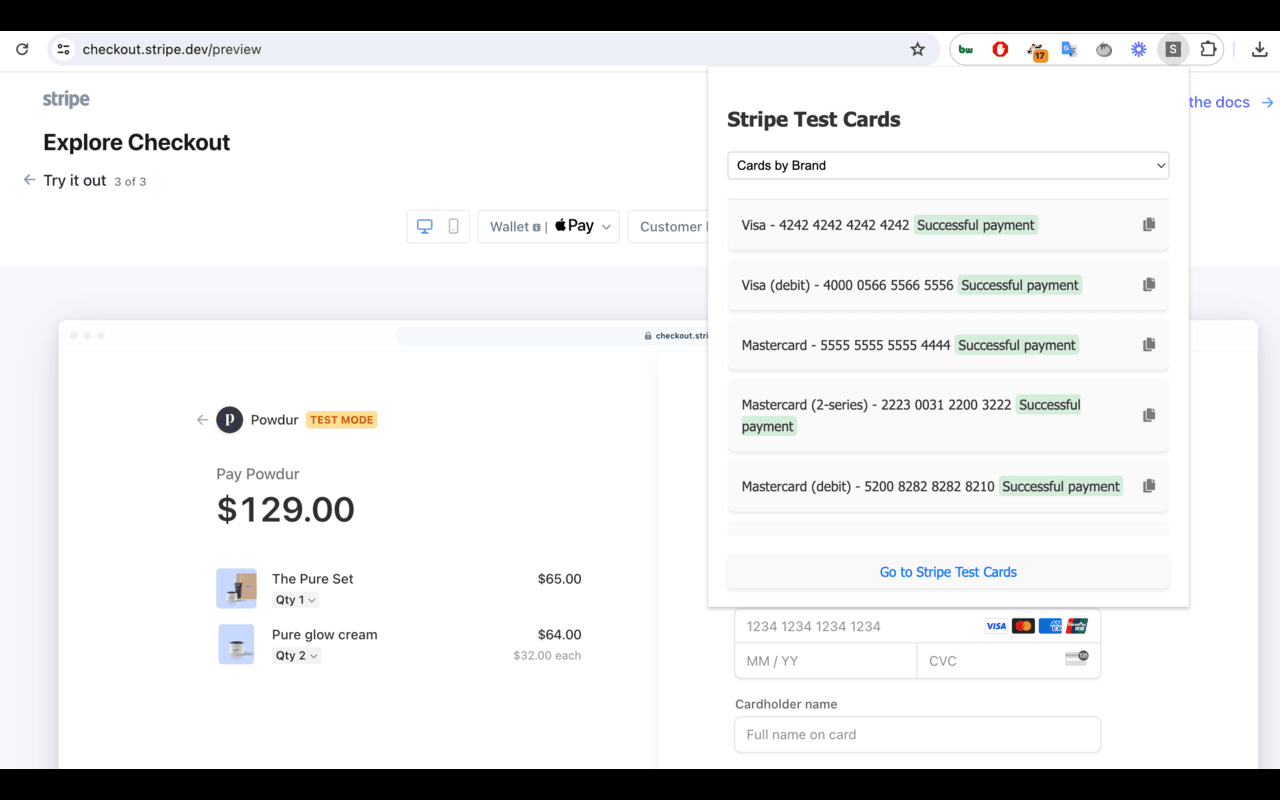Open the Stripe Test Cards extension icon
The width and height of the screenshot is (1280, 800).
[x=1172, y=48]
